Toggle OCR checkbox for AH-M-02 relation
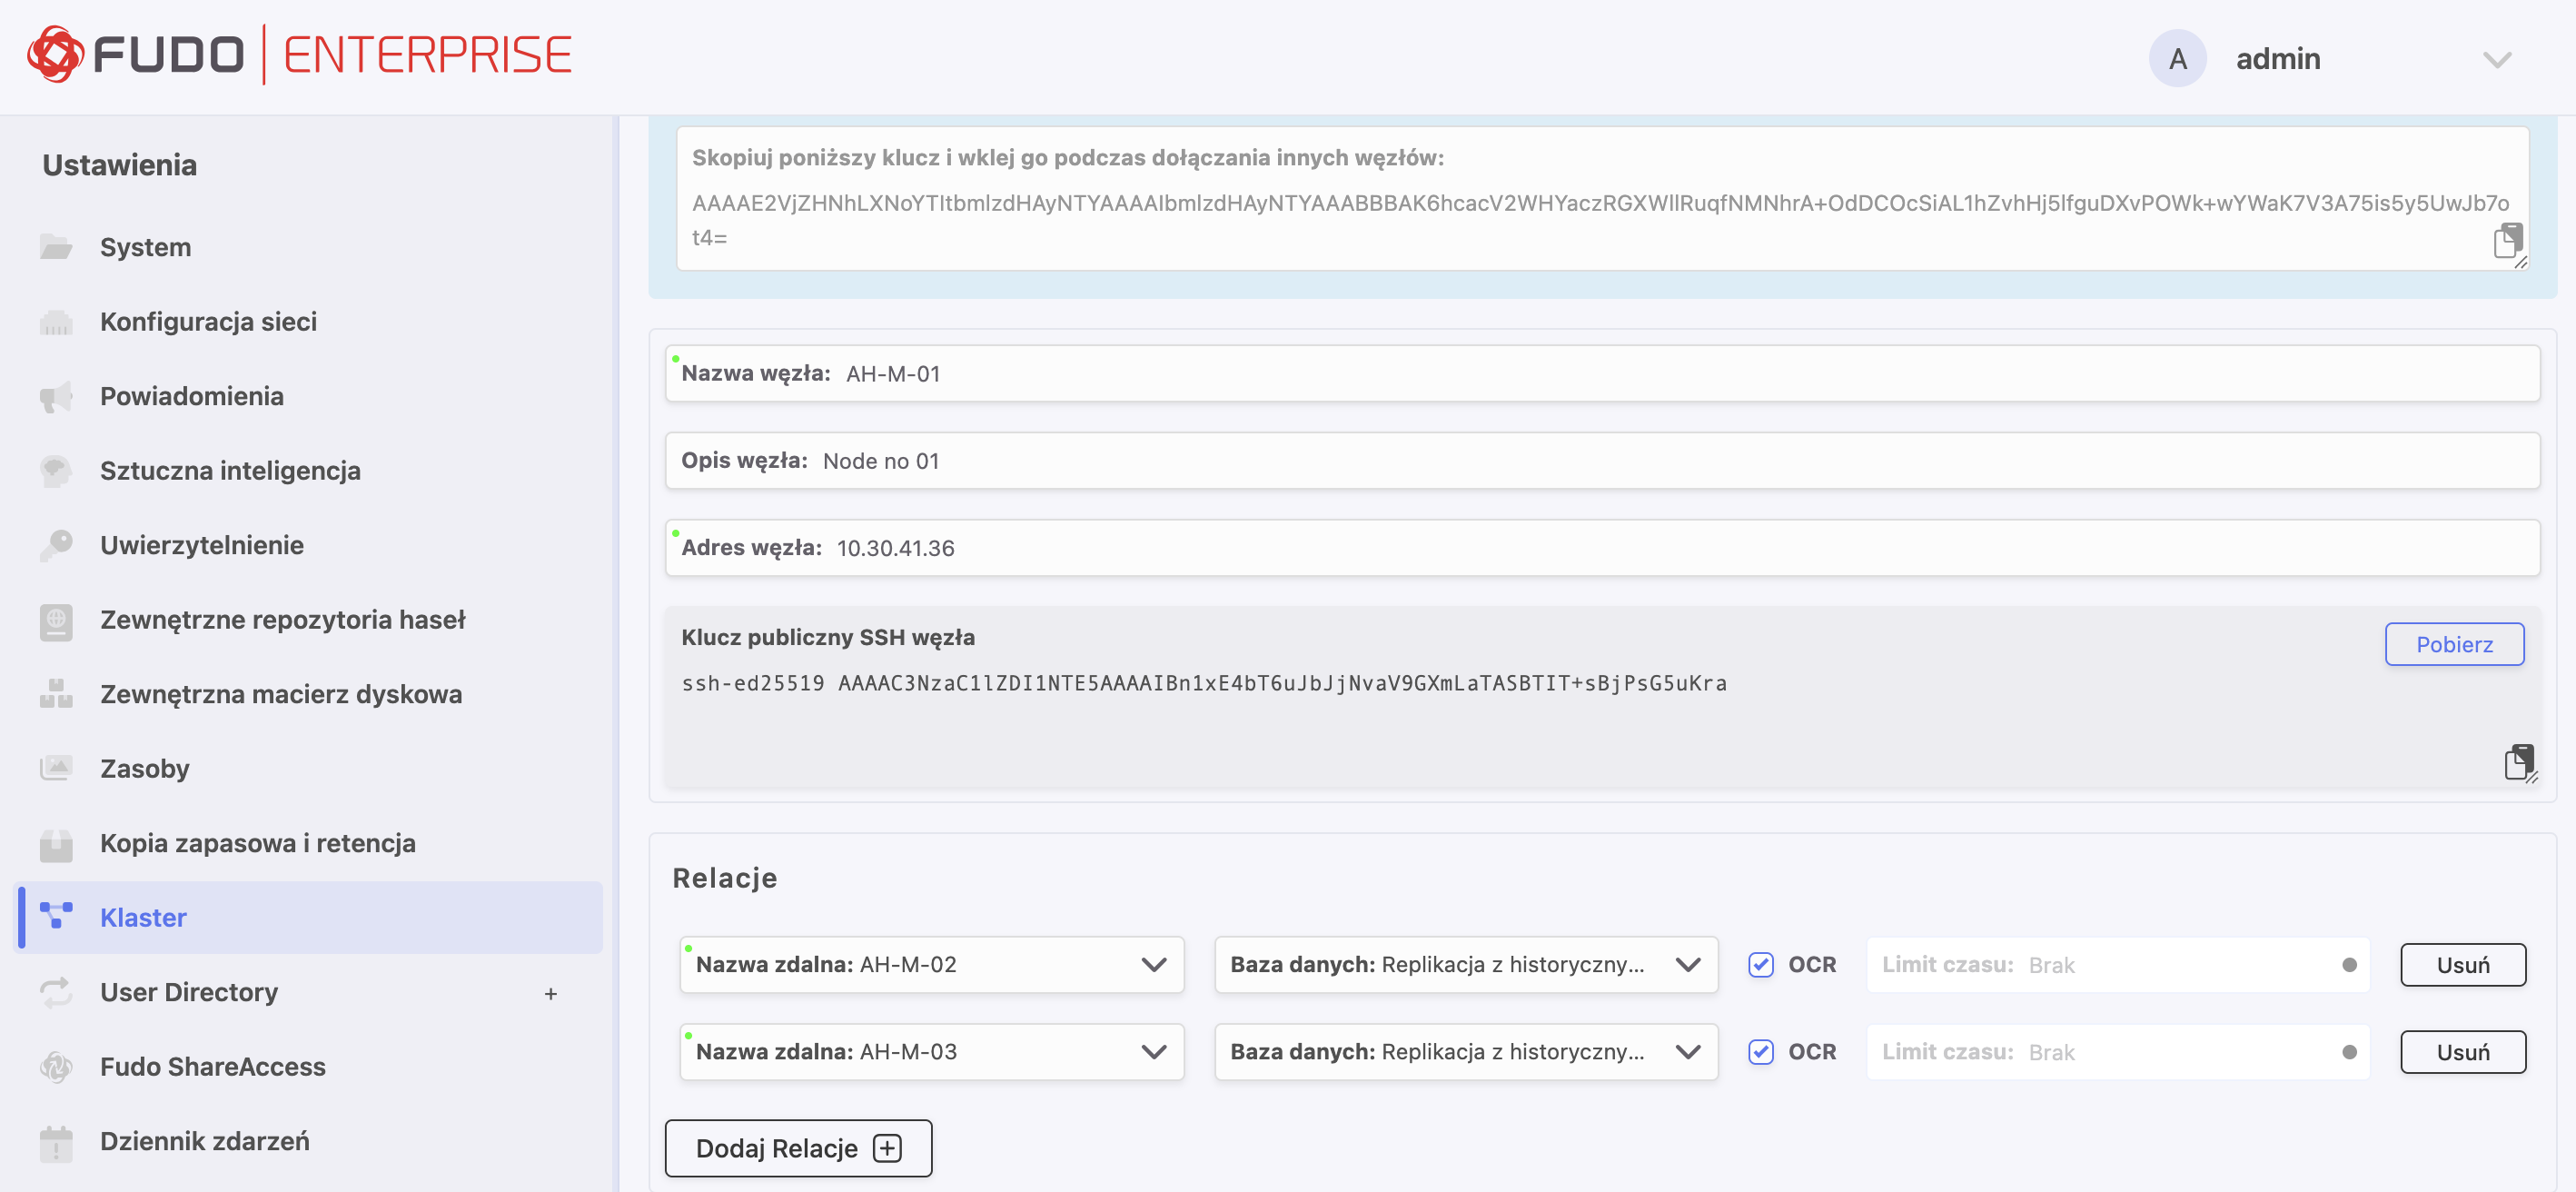Viewport: 2576px width, 1192px height. (1760, 965)
